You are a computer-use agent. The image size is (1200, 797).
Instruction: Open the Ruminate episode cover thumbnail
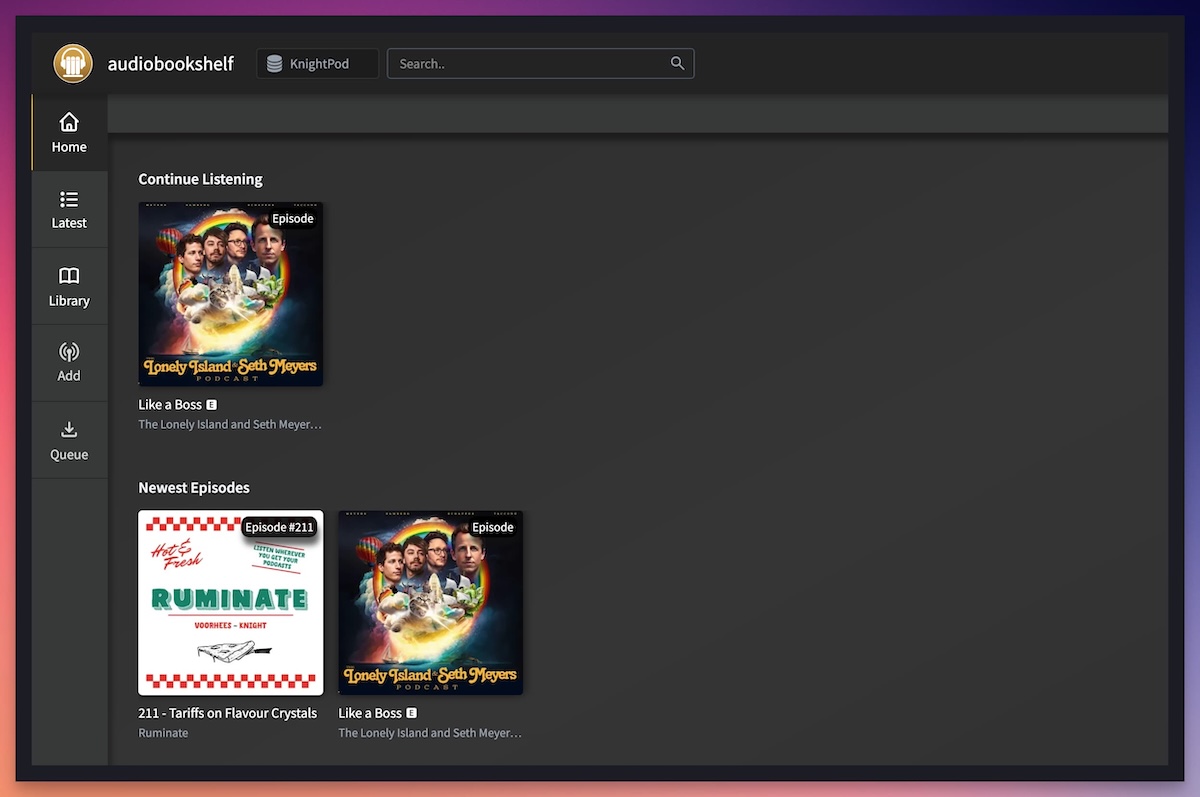click(x=231, y=602)
